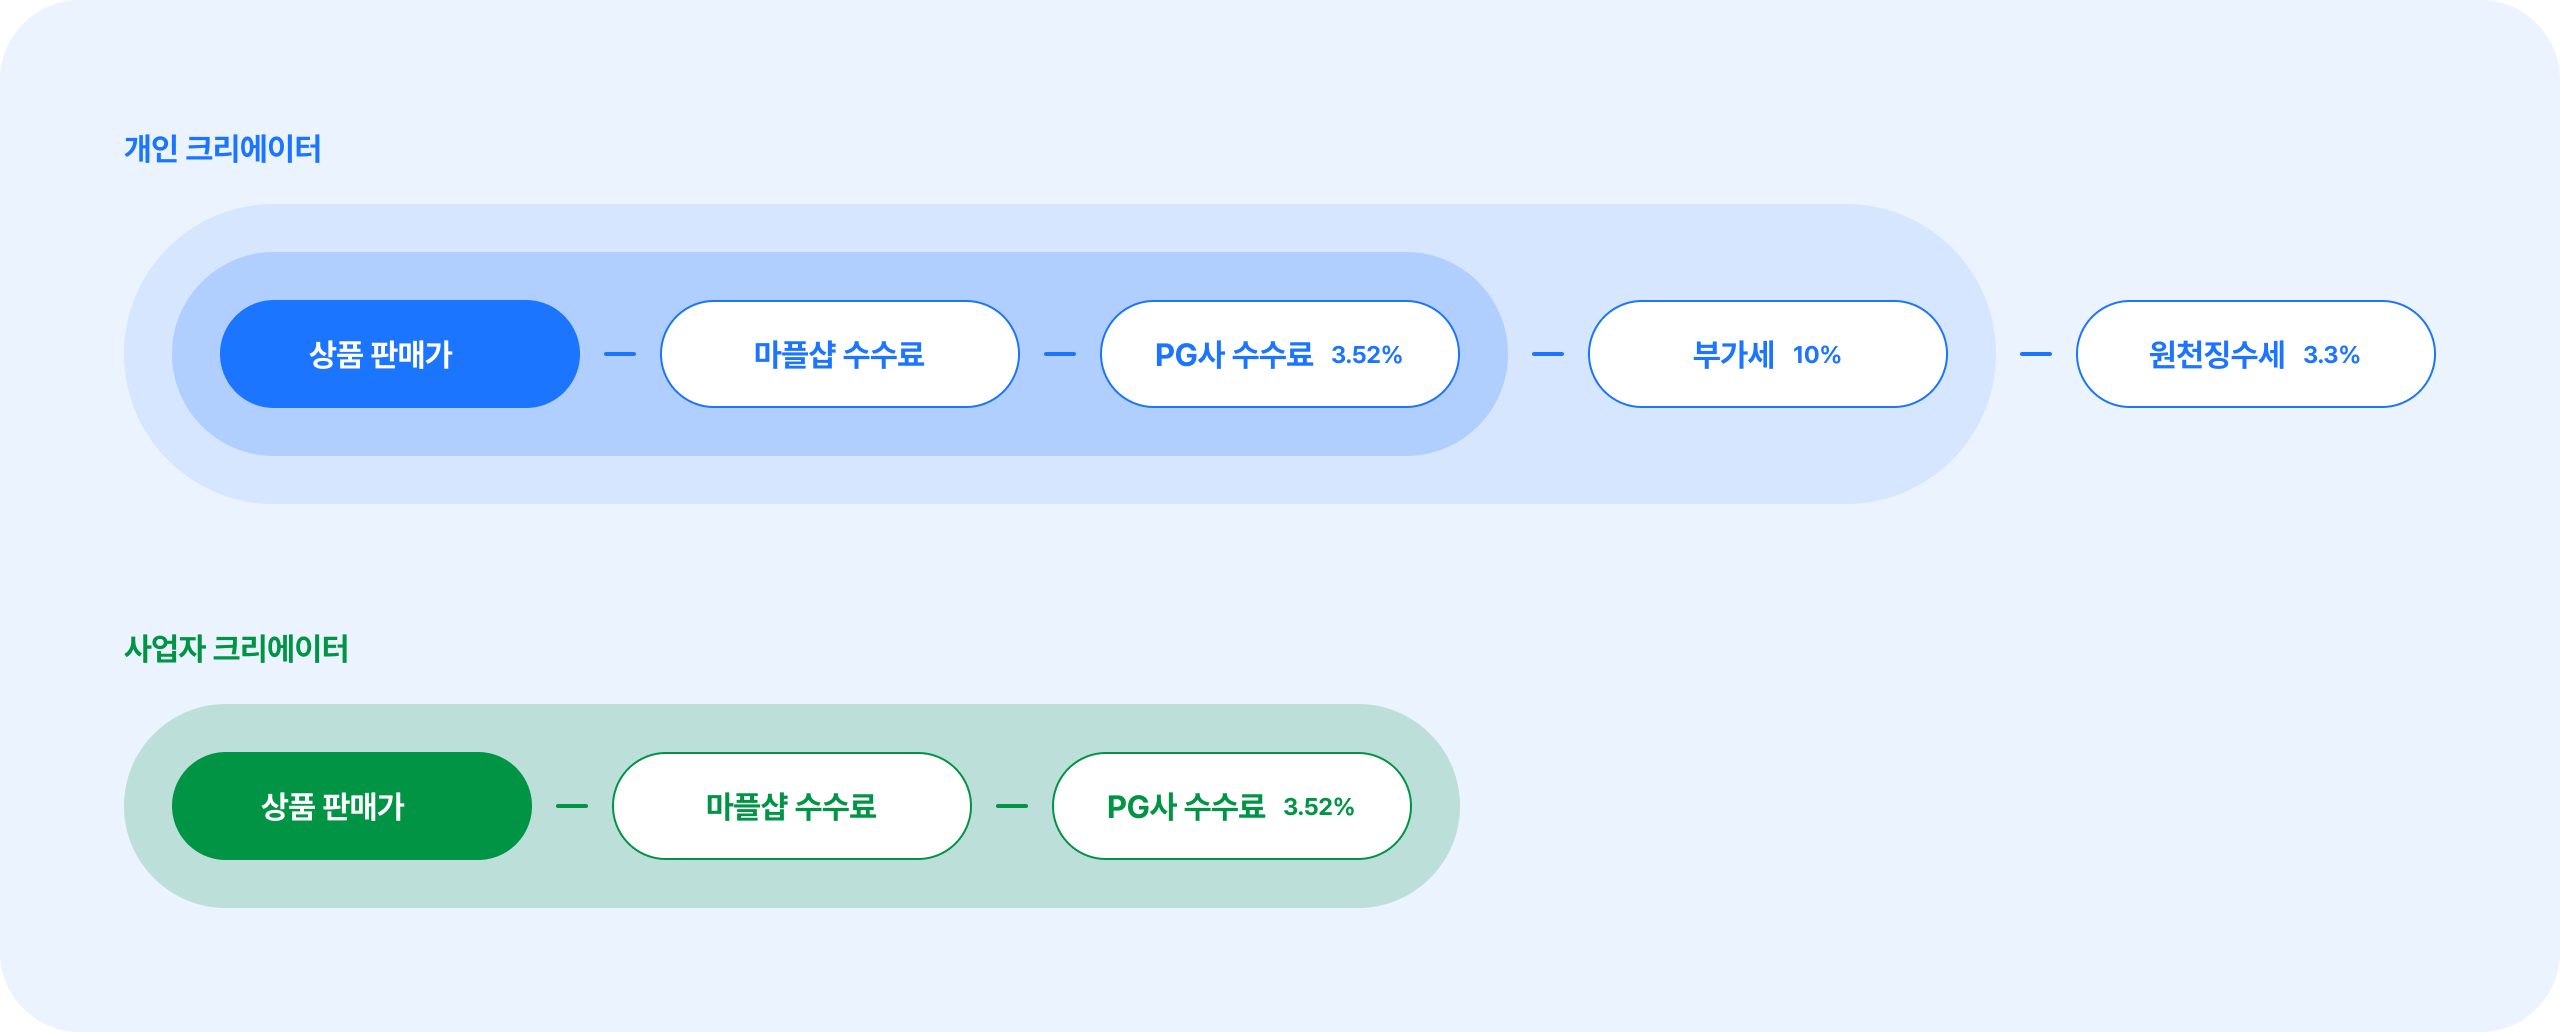Click the green minus sign before PG사 수수료
The width and height of the screenshot is (2560, 1032).
[x=1012, y=806]
